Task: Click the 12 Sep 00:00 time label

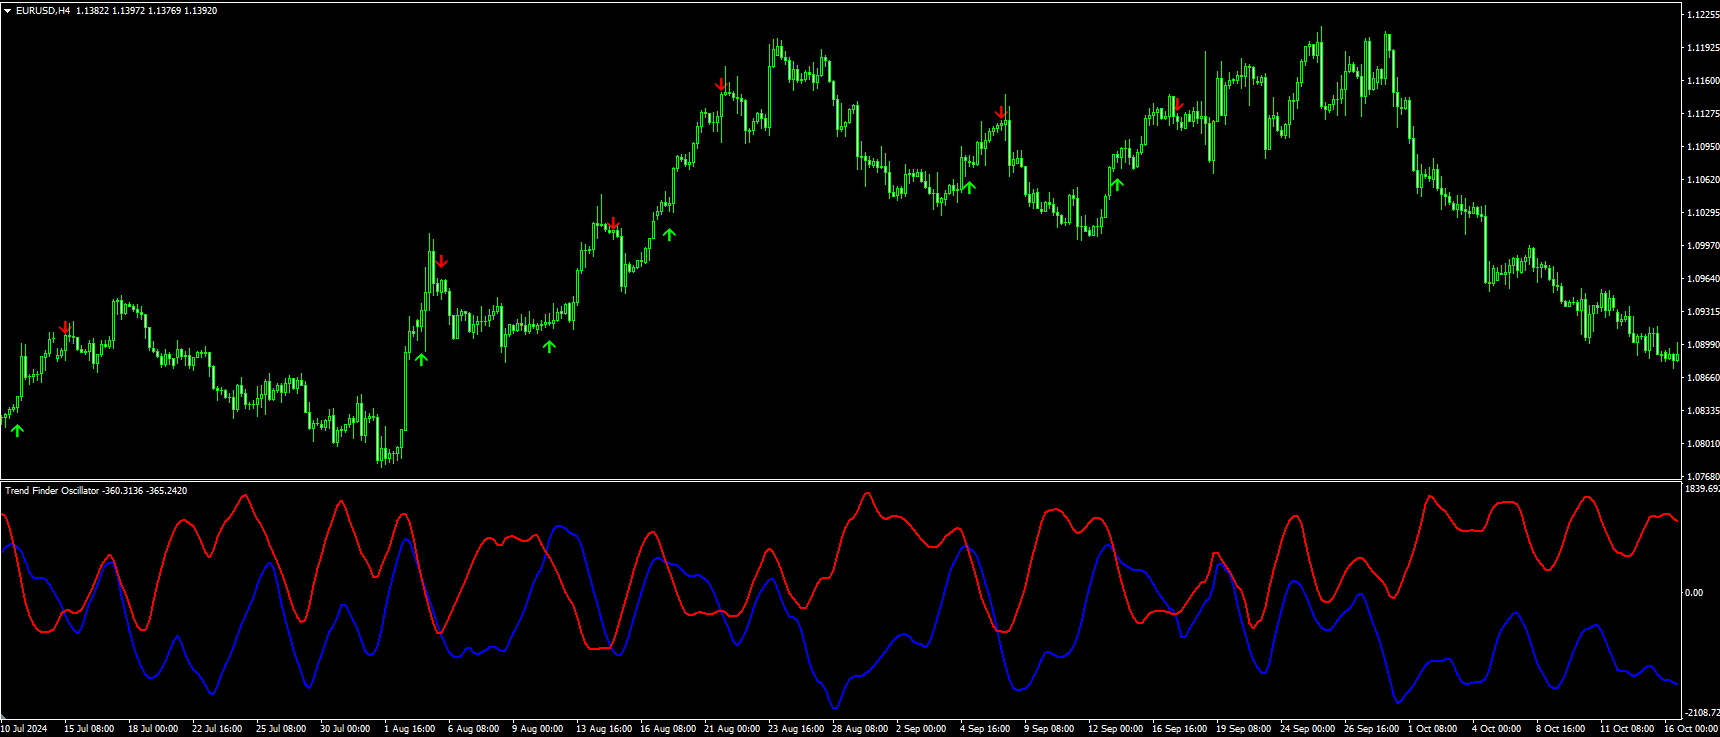Action: [1116, 729]
